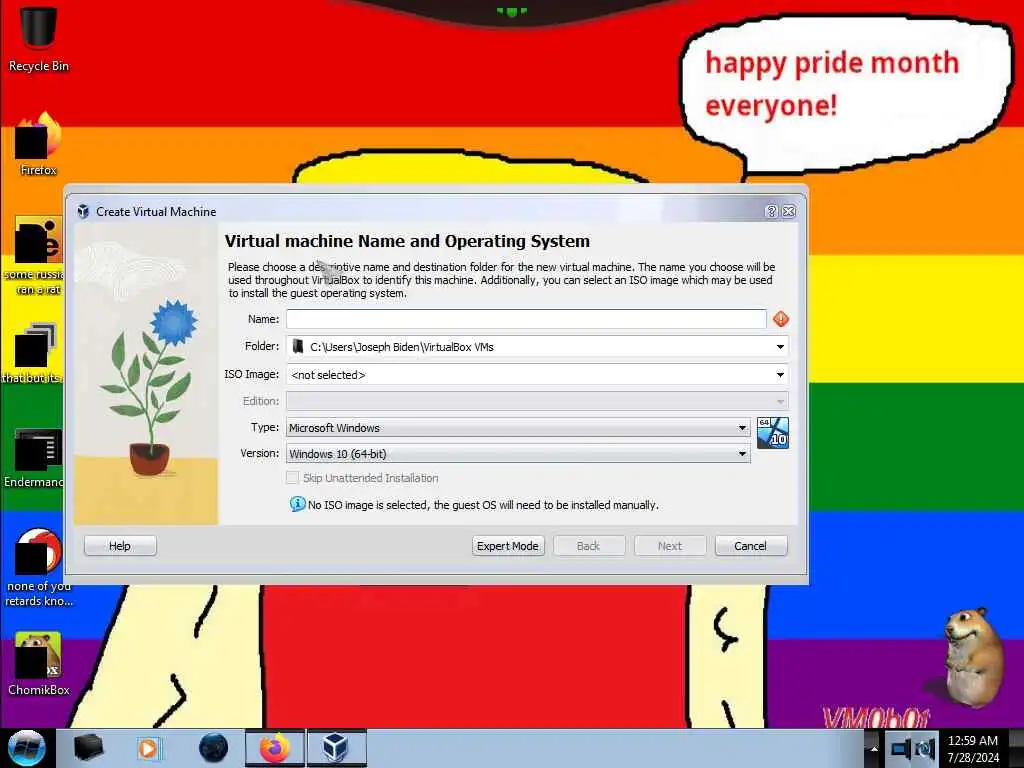Open the disabled Edition dropdown
This screenshot has height=768, width=1024.
pyautogui.click(x=537, y=401)
